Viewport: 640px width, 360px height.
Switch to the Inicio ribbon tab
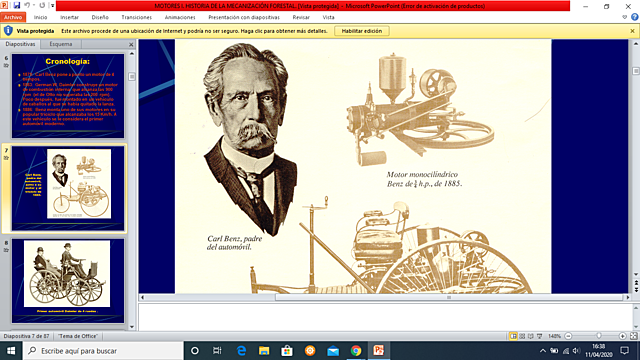tap(40, 17)
